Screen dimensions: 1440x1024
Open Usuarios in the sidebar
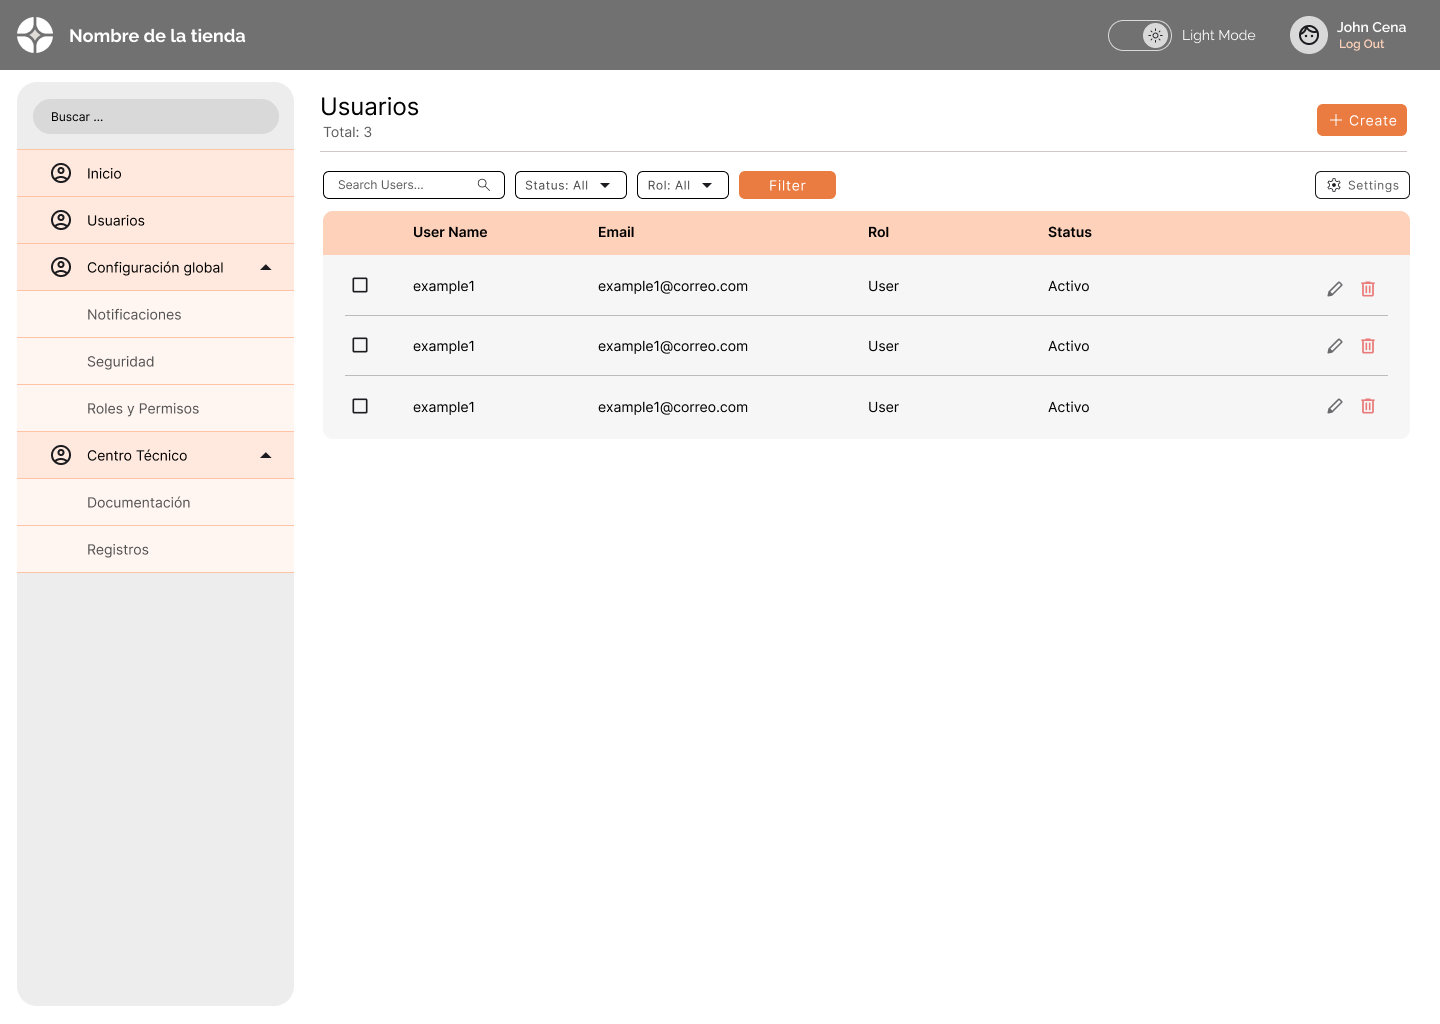click(x=116, y=220)
